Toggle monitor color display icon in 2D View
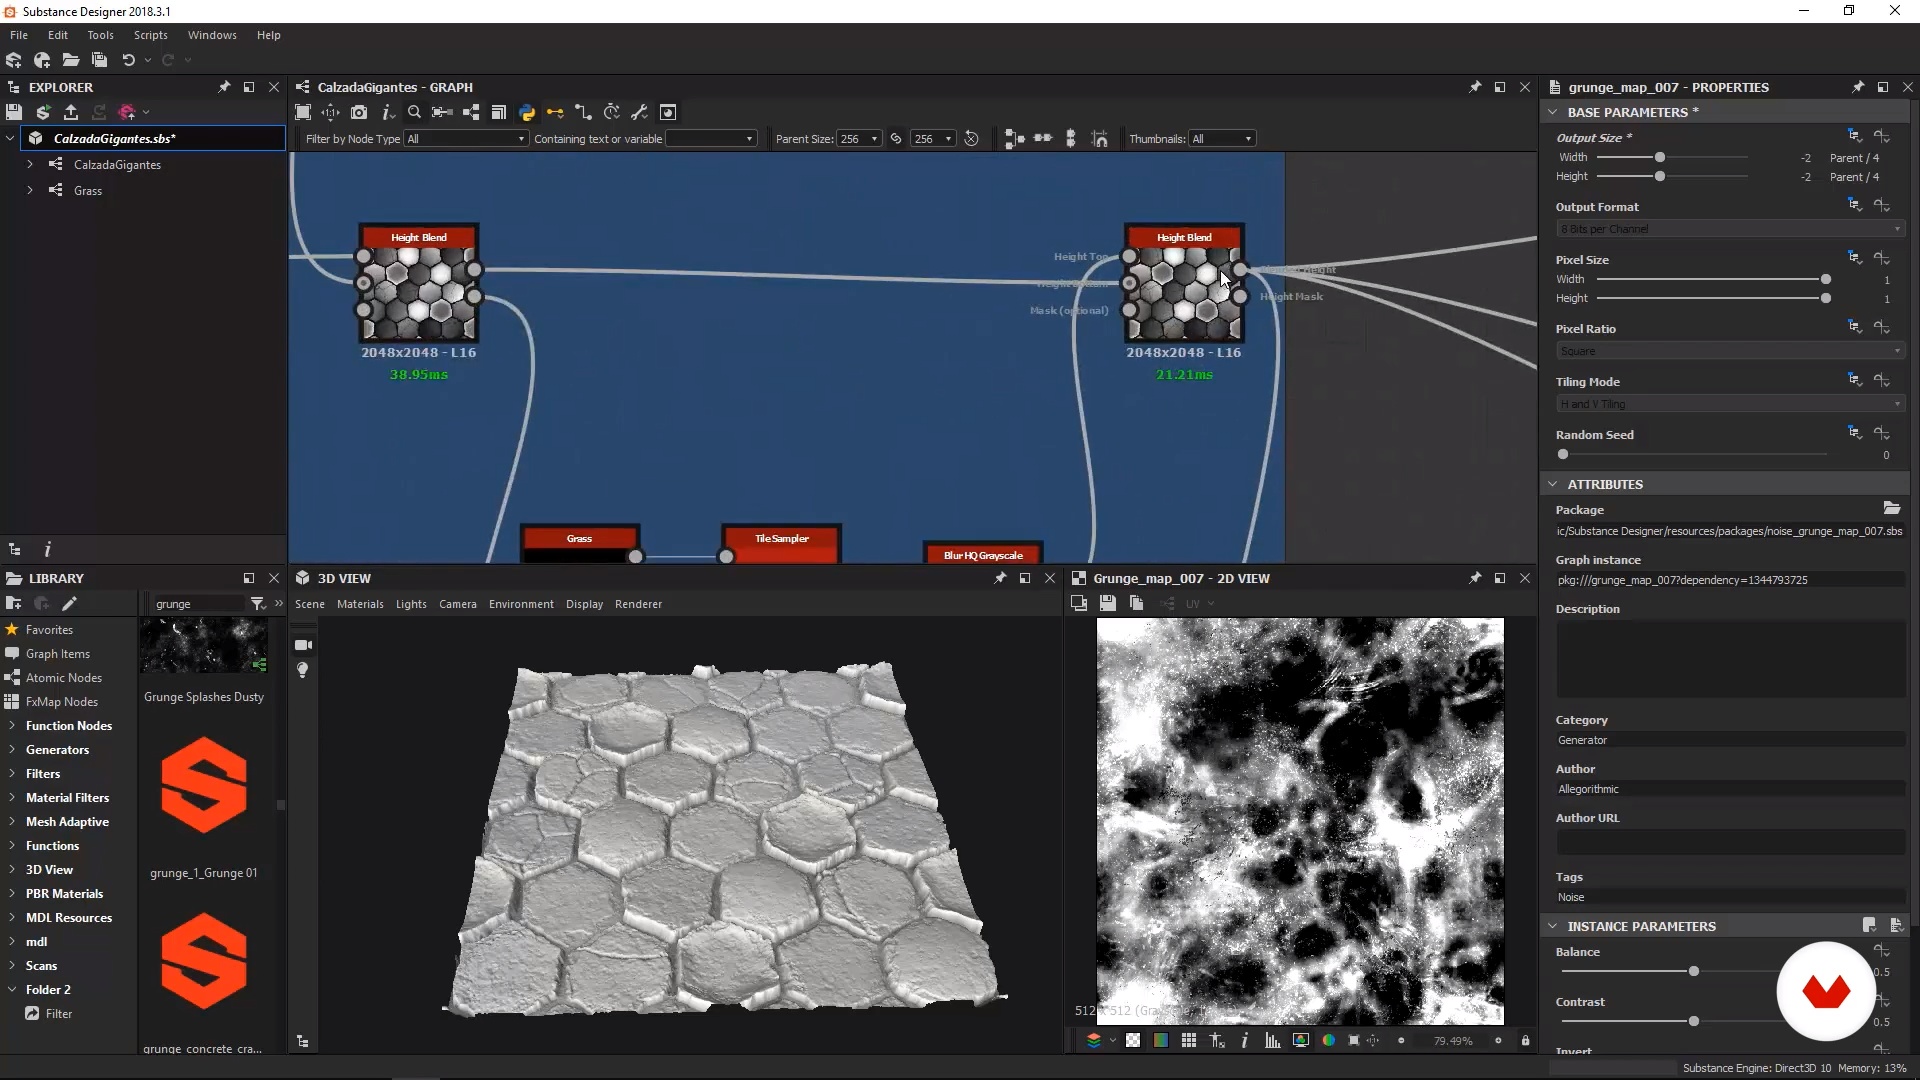Image resolution: width=1920 pixels, height=1080 pixels. point(1300,1041)
